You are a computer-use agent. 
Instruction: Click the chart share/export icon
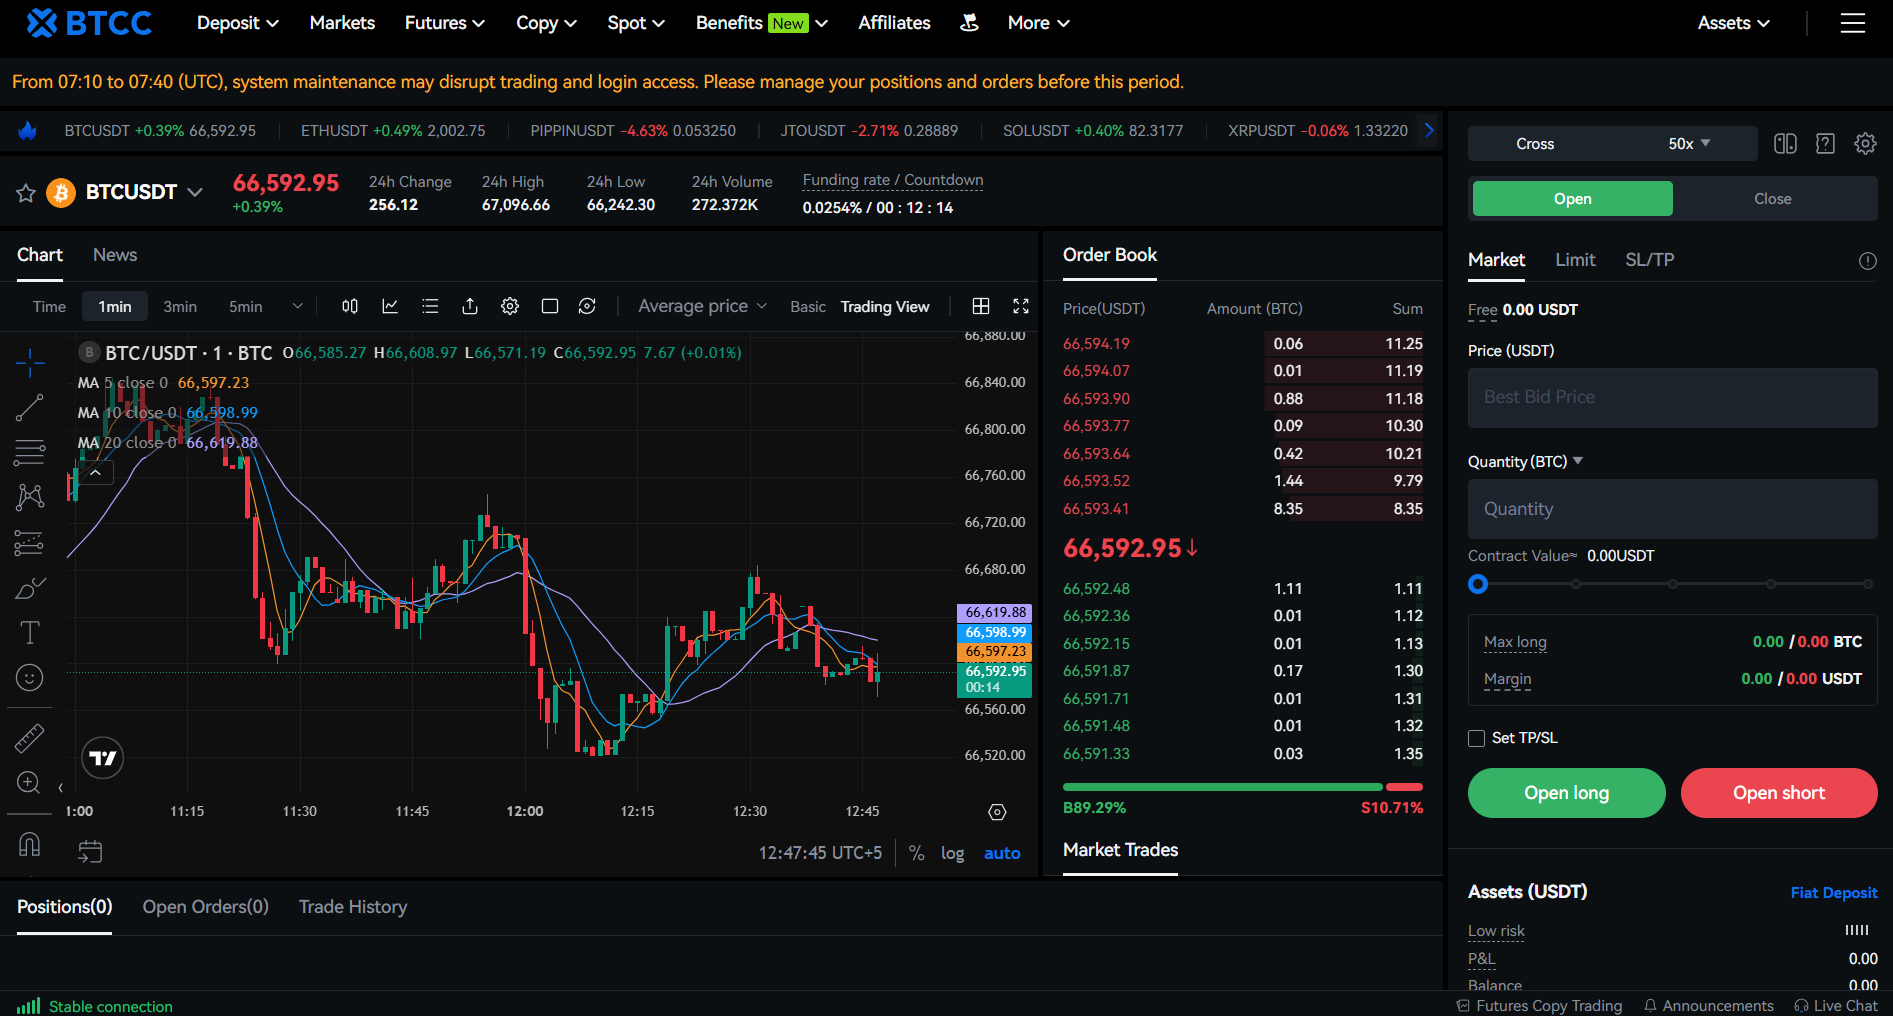pyautogui.click(x=470, y=306)
